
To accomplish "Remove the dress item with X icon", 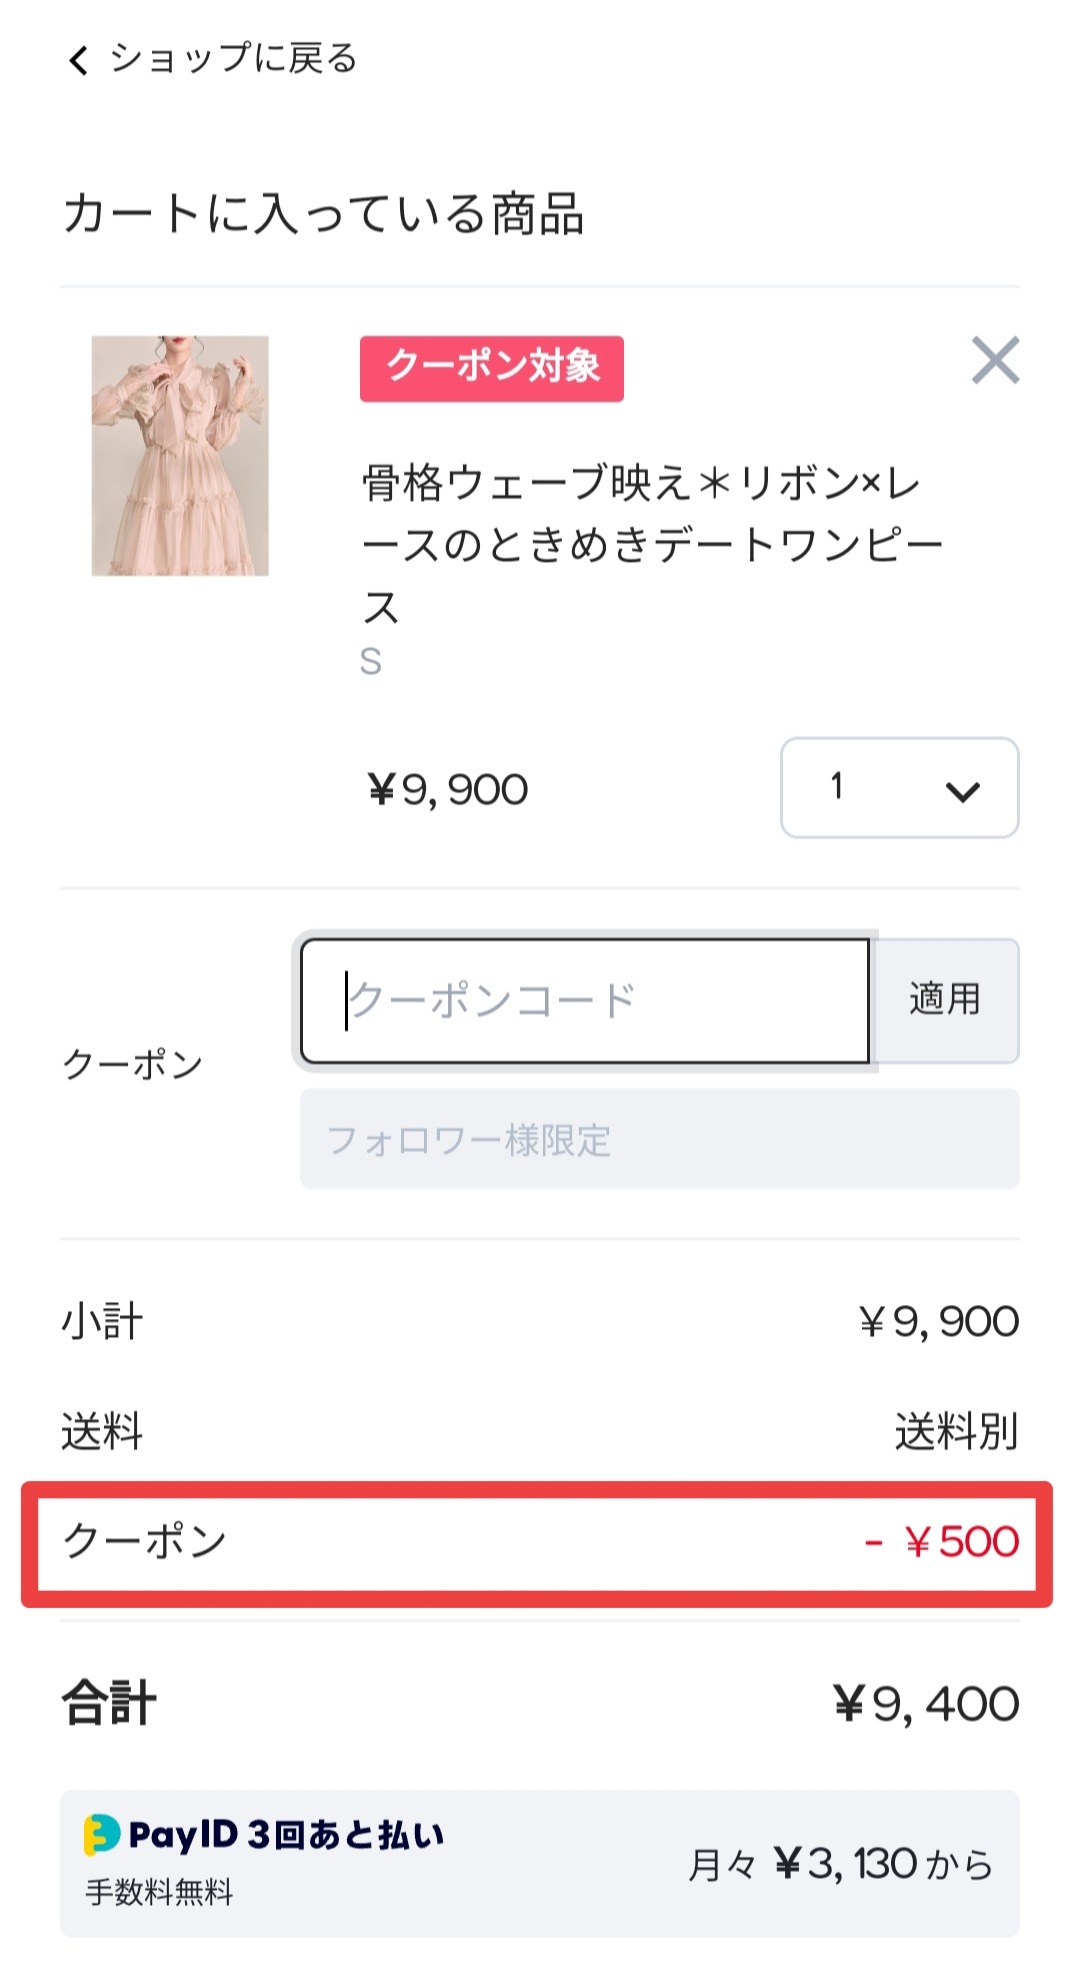I will pyautogui.click(x=995, y=360).
